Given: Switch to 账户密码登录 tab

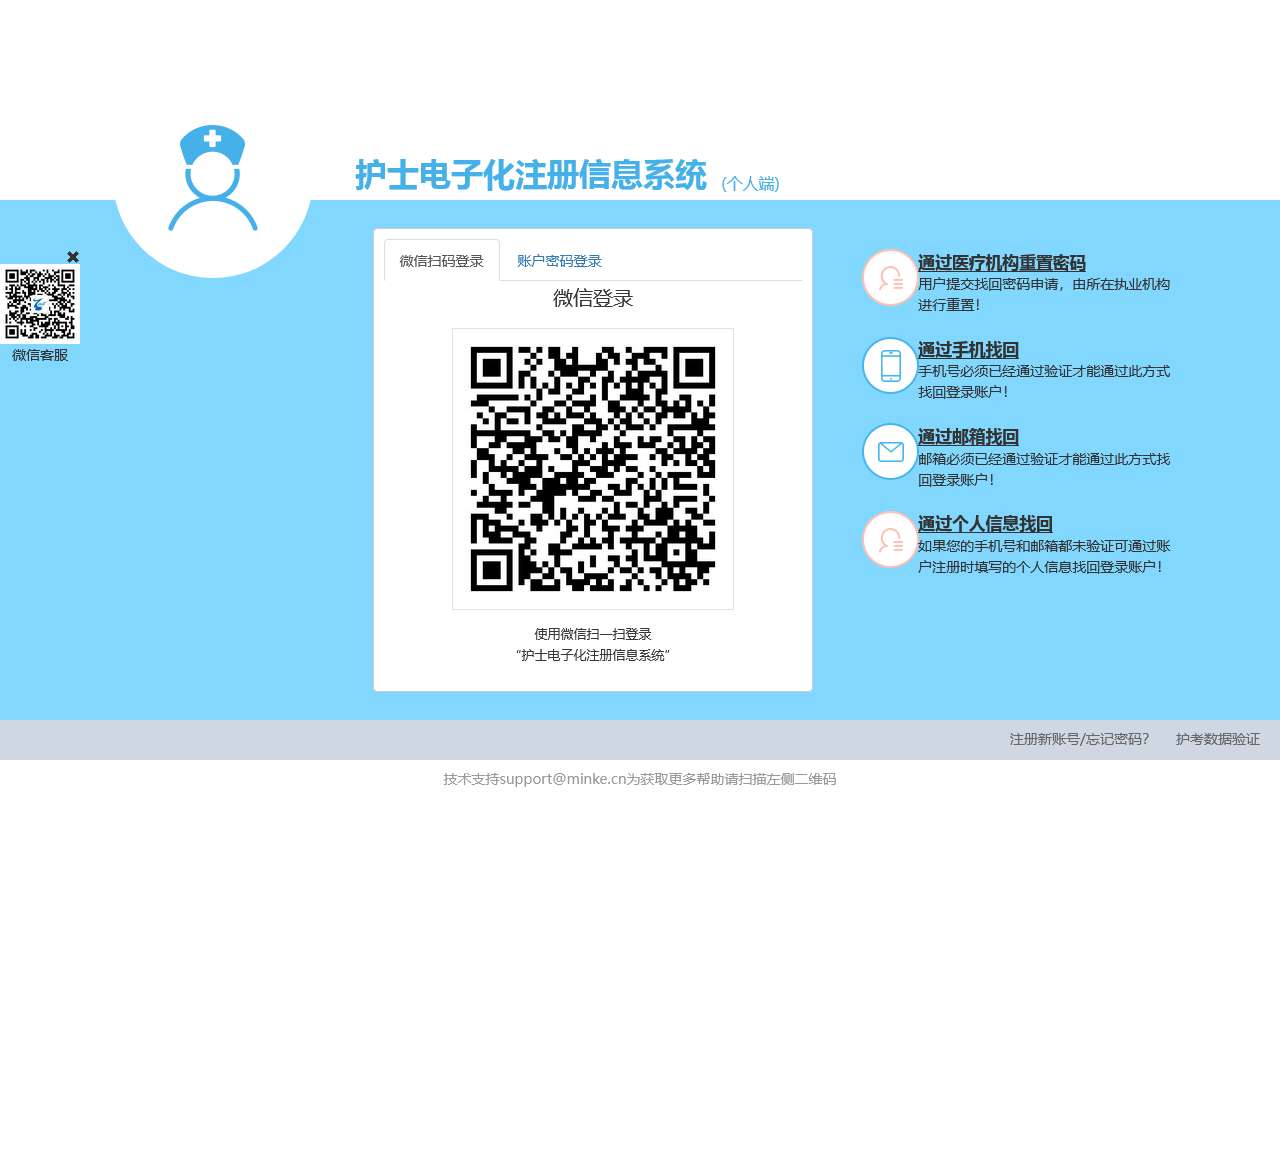Looking at the screenshot, I should click(x=559, y=261).
